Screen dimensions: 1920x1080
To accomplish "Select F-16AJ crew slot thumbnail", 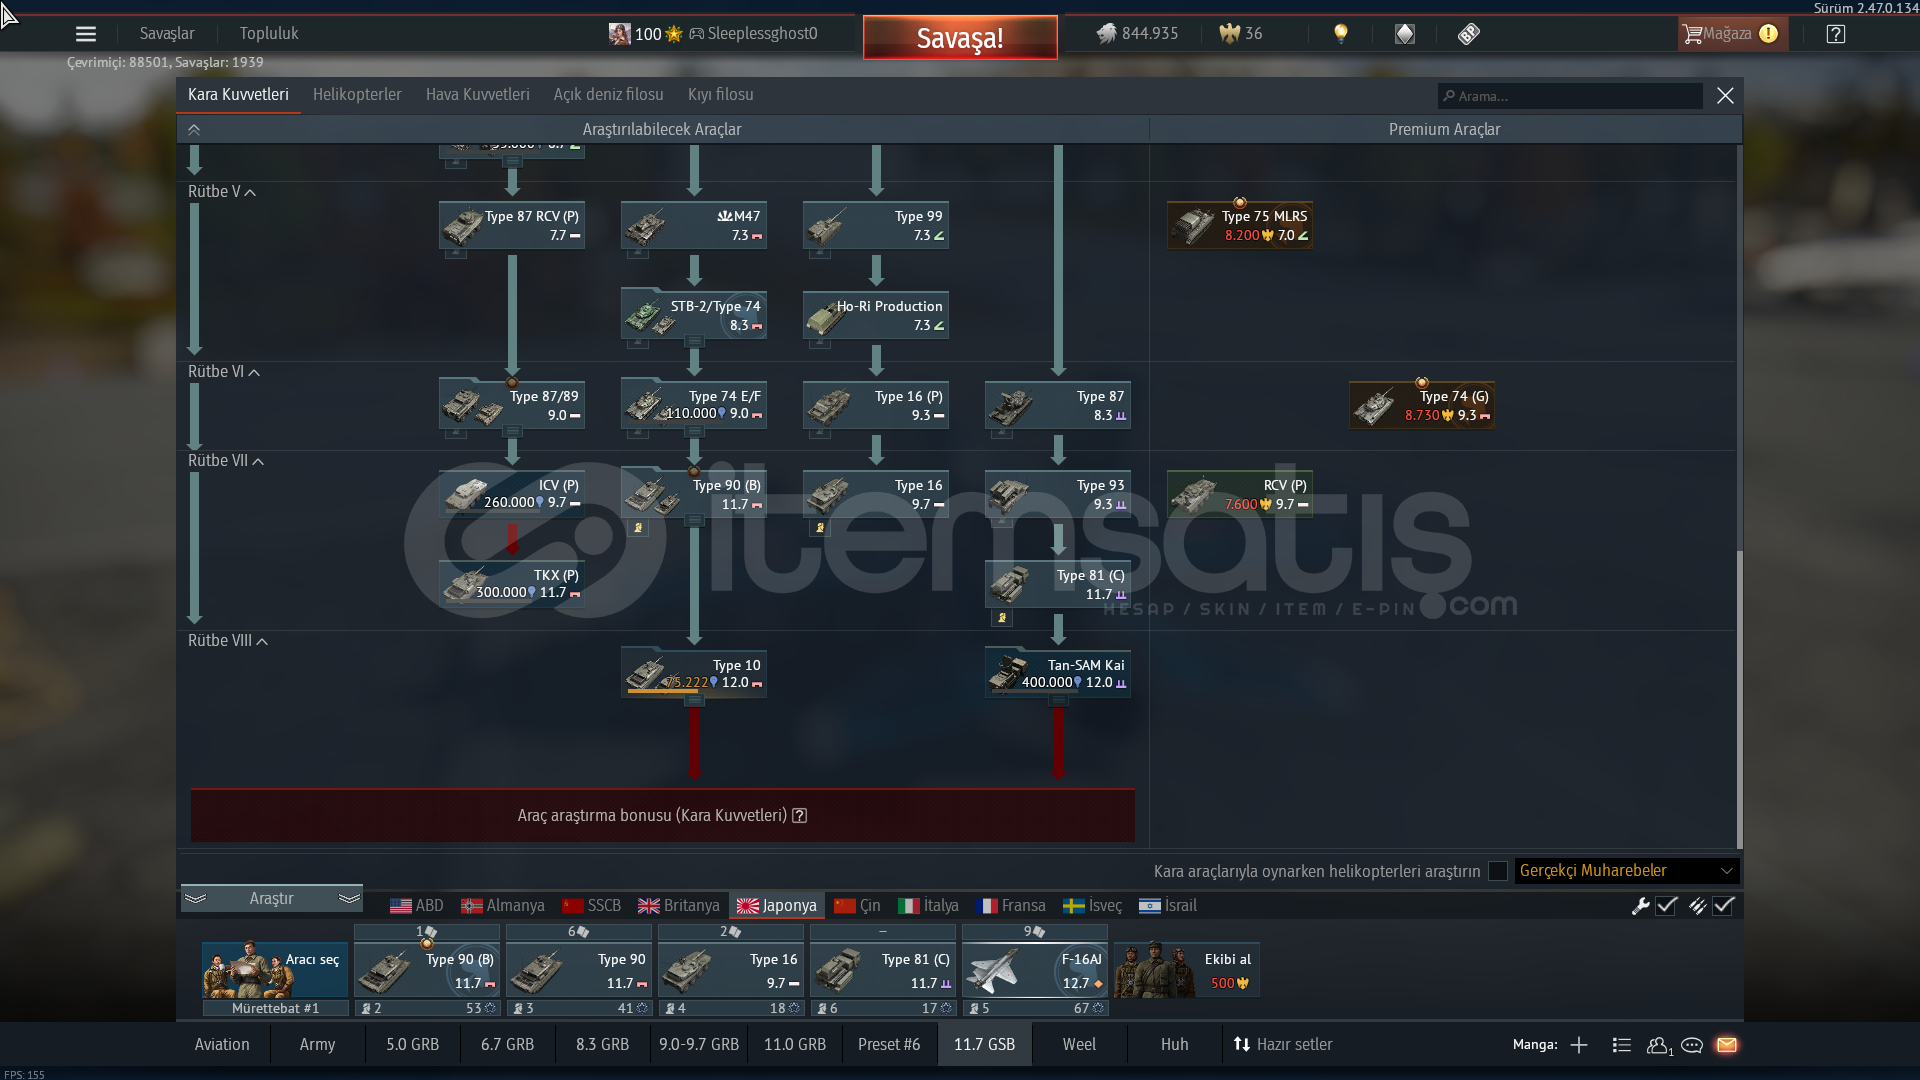I will pos(1035,970).
